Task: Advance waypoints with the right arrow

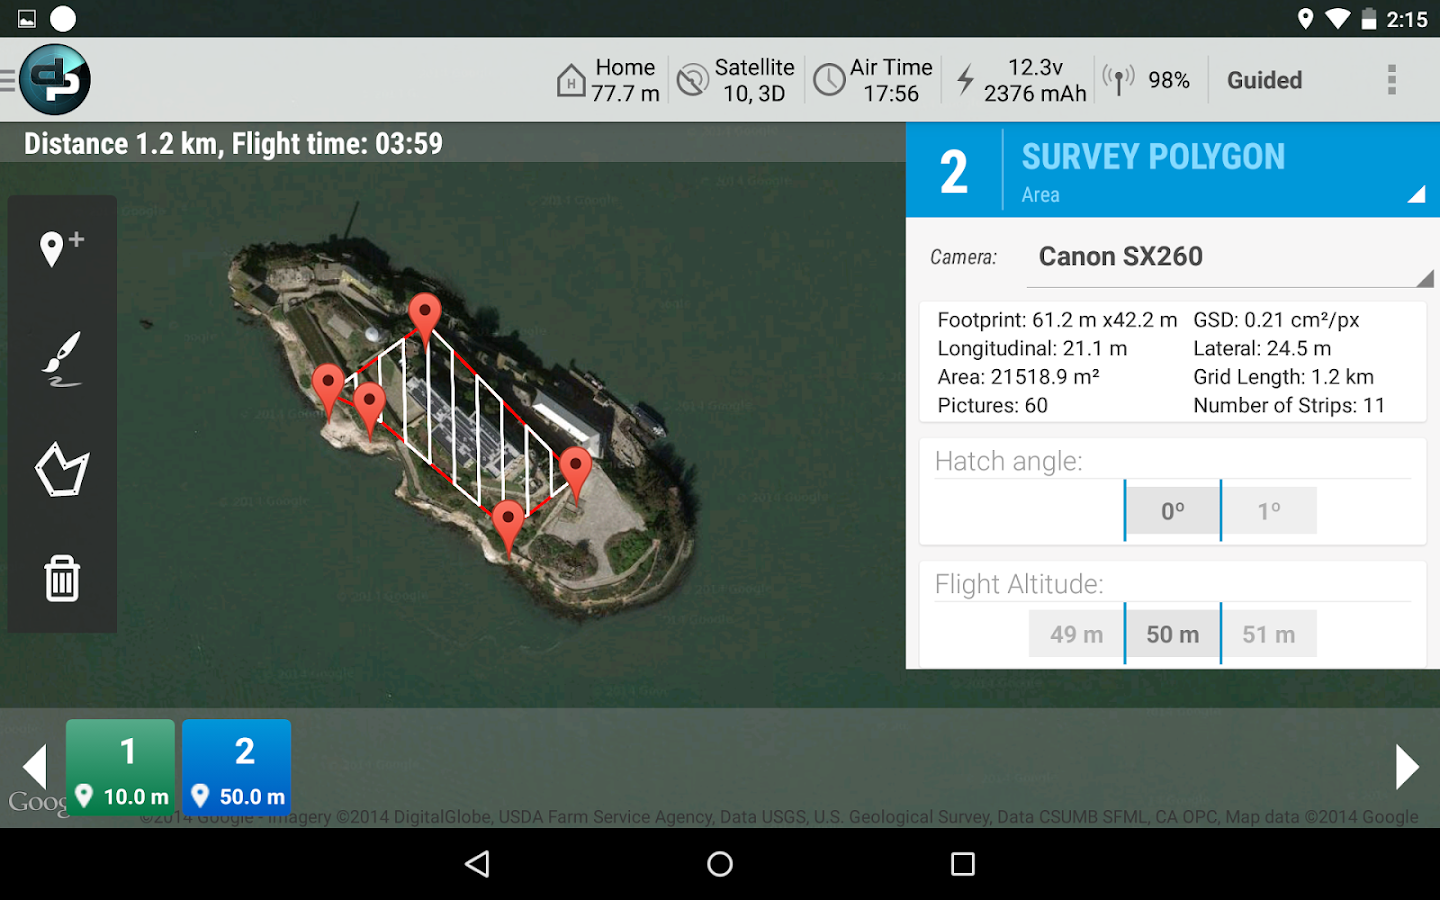Action: pyautogui.click(x=1407, y=767)
